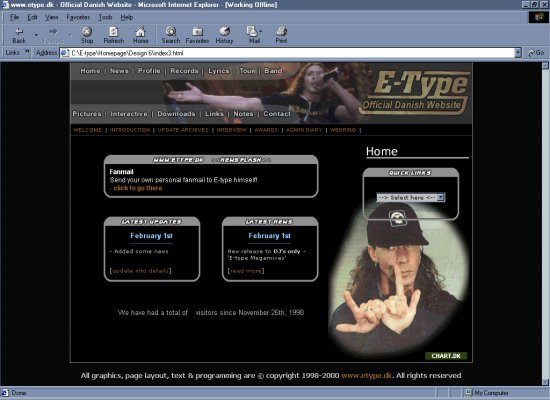Open the Quick Links 'Select here' dropdown

(x=411, y=198)
